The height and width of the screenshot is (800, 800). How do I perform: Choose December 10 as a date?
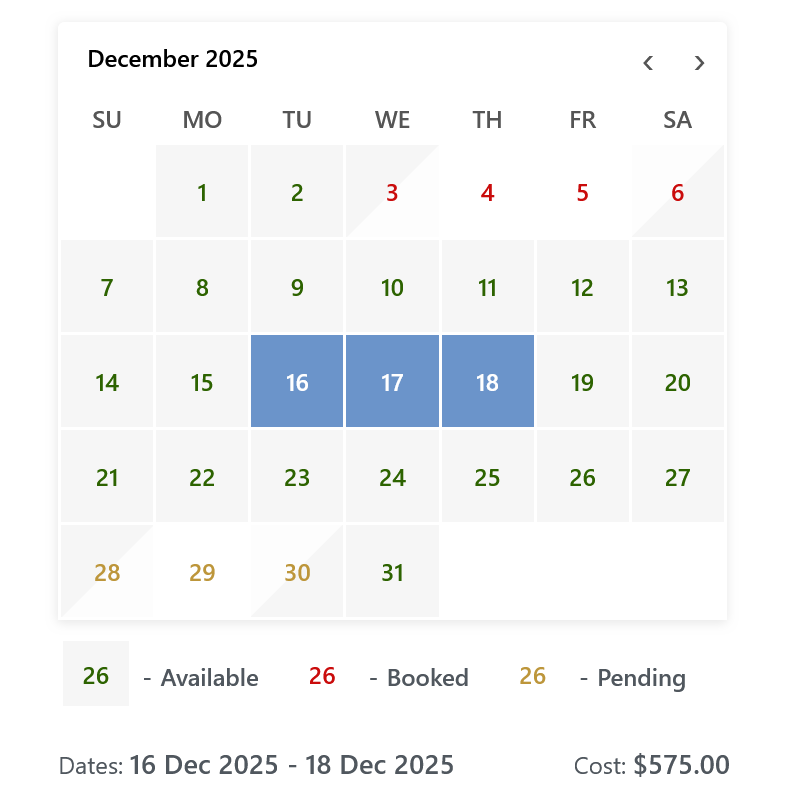click(392, 286)
